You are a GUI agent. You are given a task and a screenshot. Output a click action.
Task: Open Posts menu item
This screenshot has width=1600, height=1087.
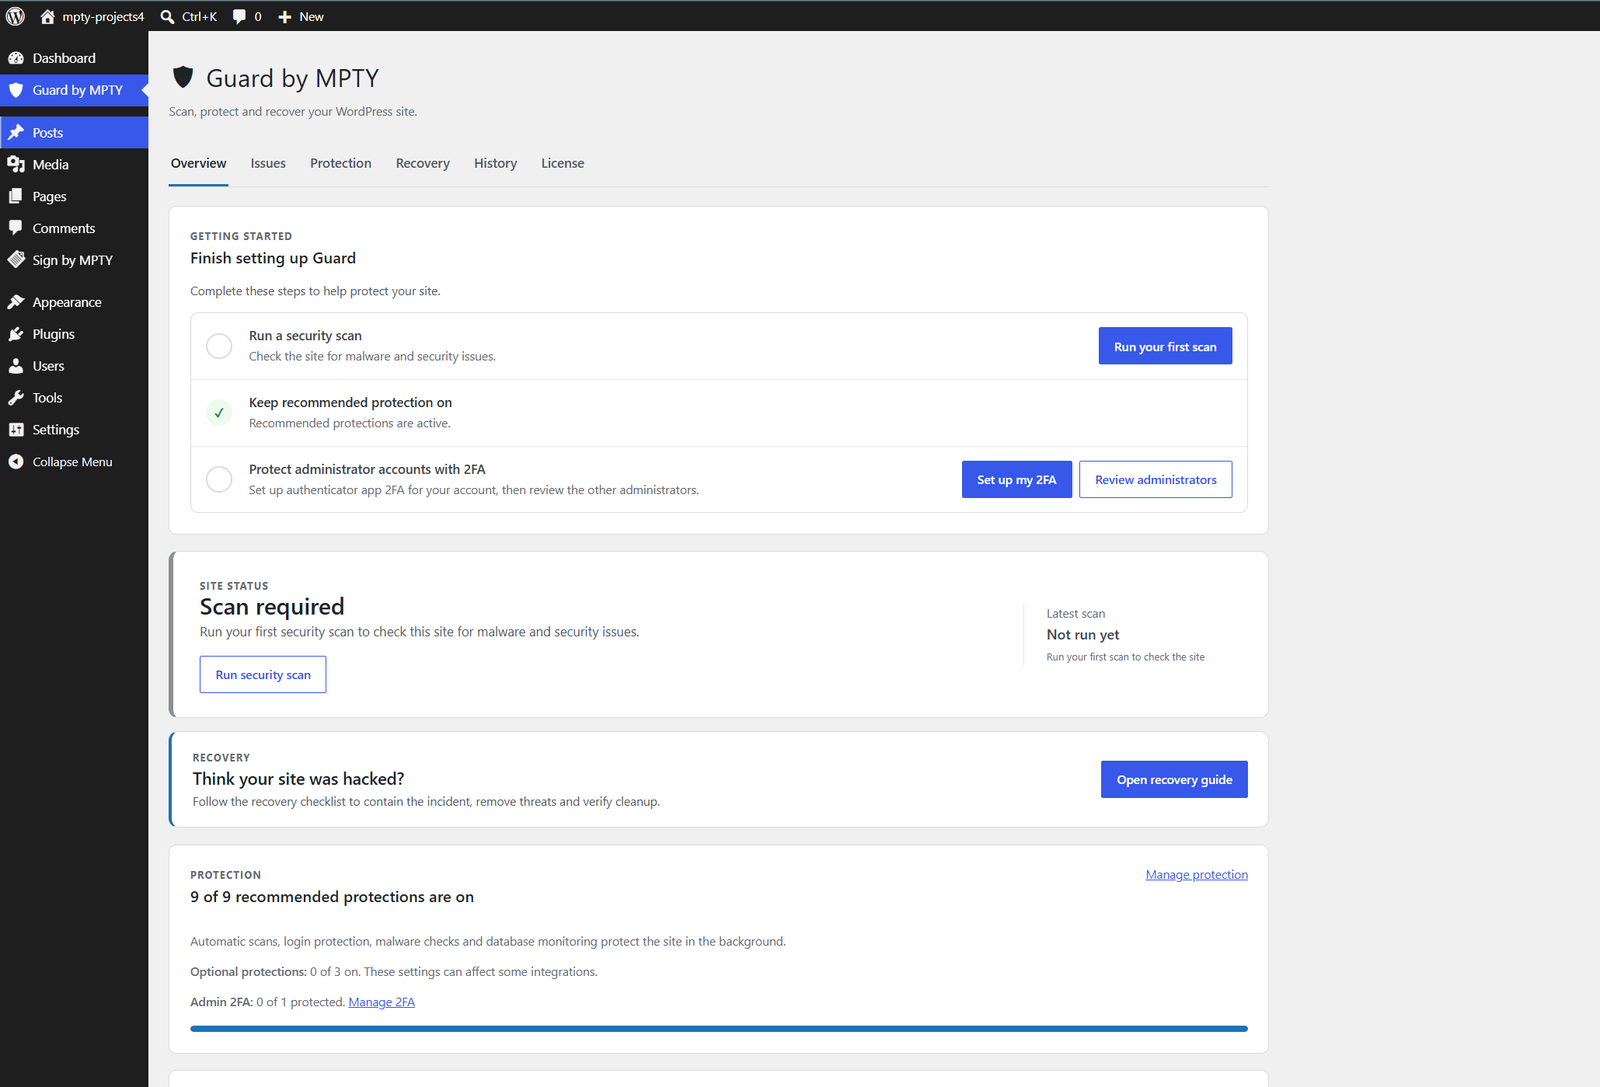[74, 132]
